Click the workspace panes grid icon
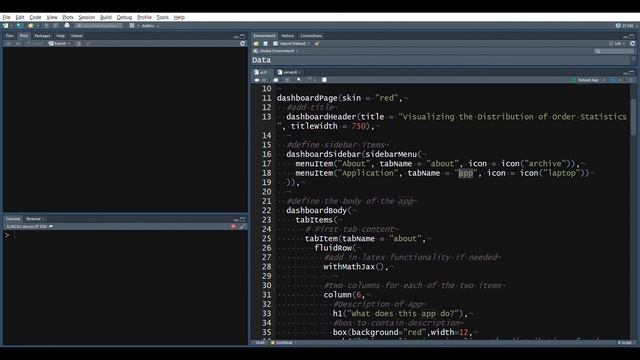The image size is (640, 360). 132,26
